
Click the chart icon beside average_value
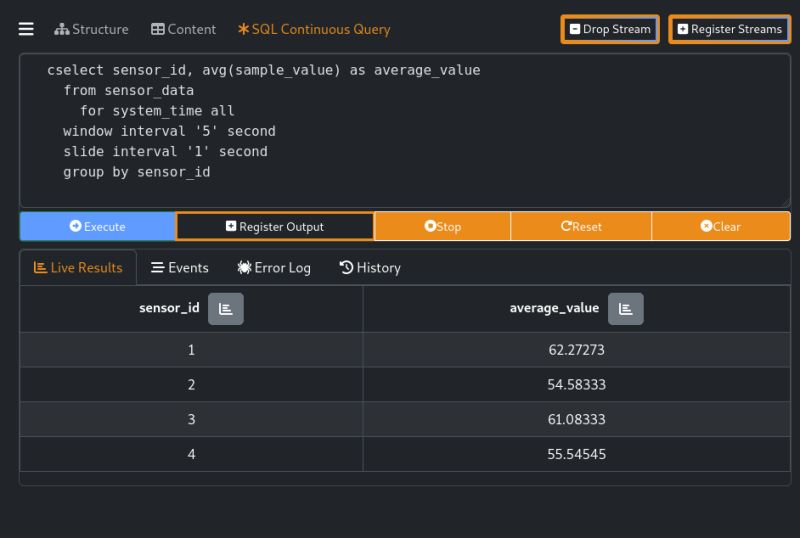pyautogui.click(x=626, y=309)
